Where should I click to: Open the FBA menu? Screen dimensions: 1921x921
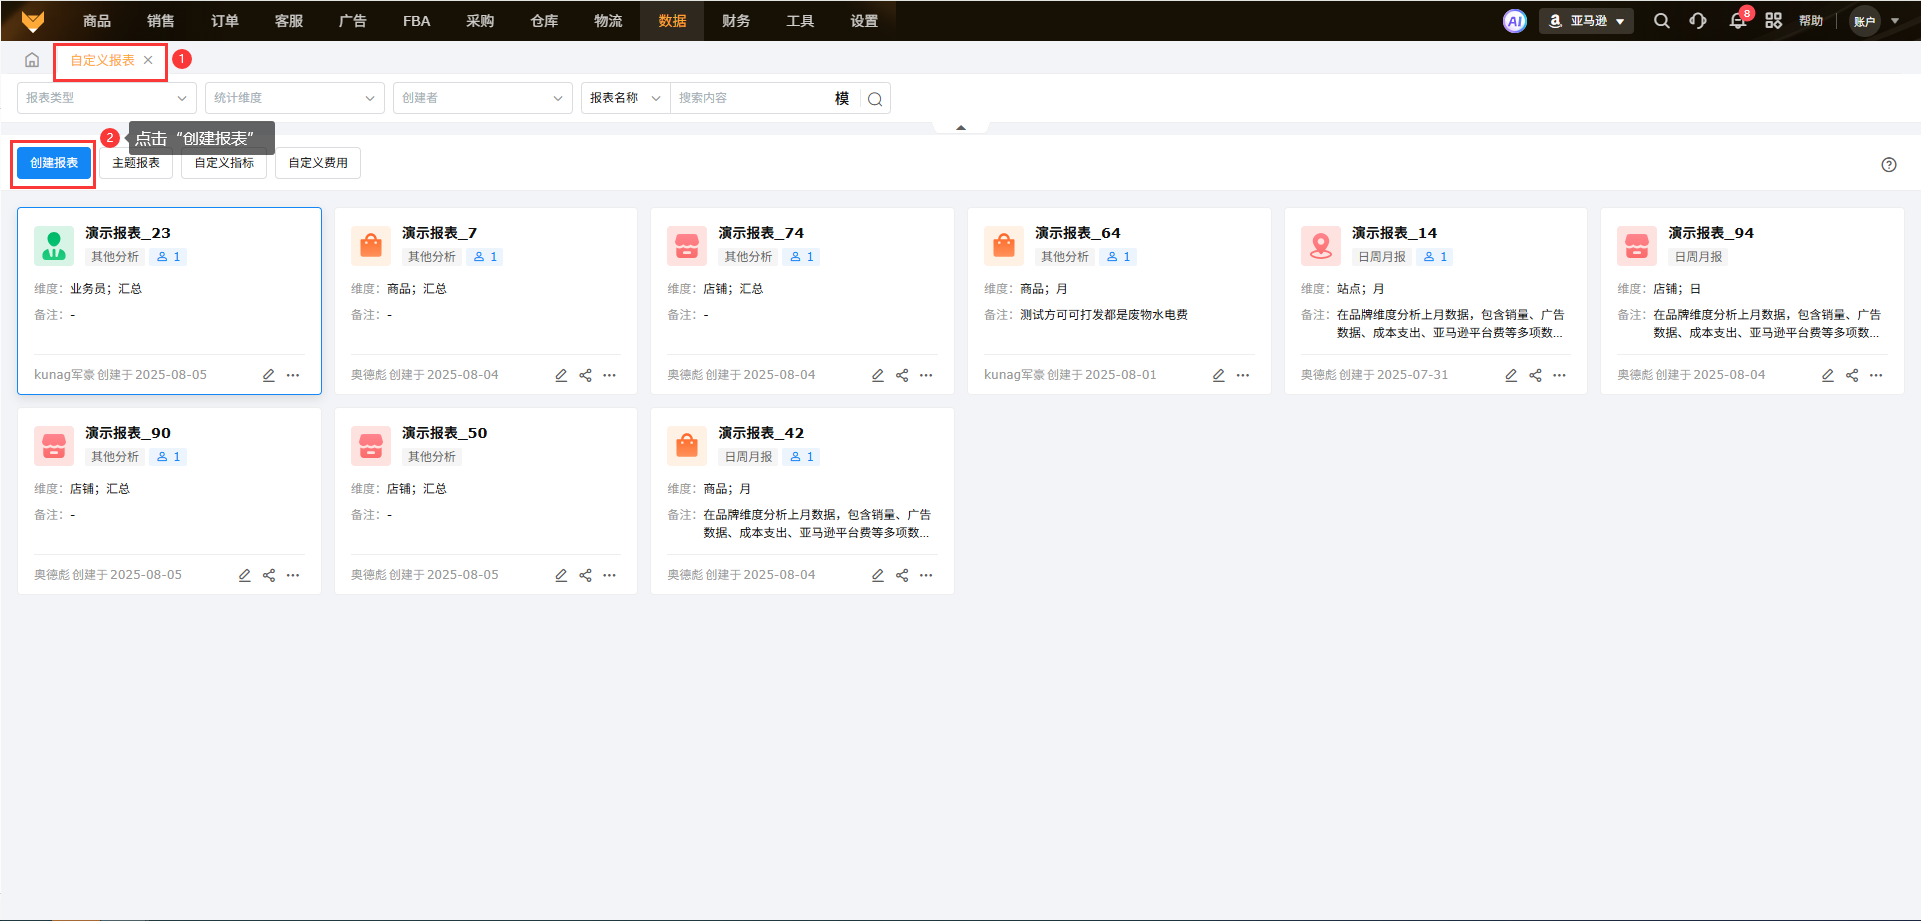417,21
